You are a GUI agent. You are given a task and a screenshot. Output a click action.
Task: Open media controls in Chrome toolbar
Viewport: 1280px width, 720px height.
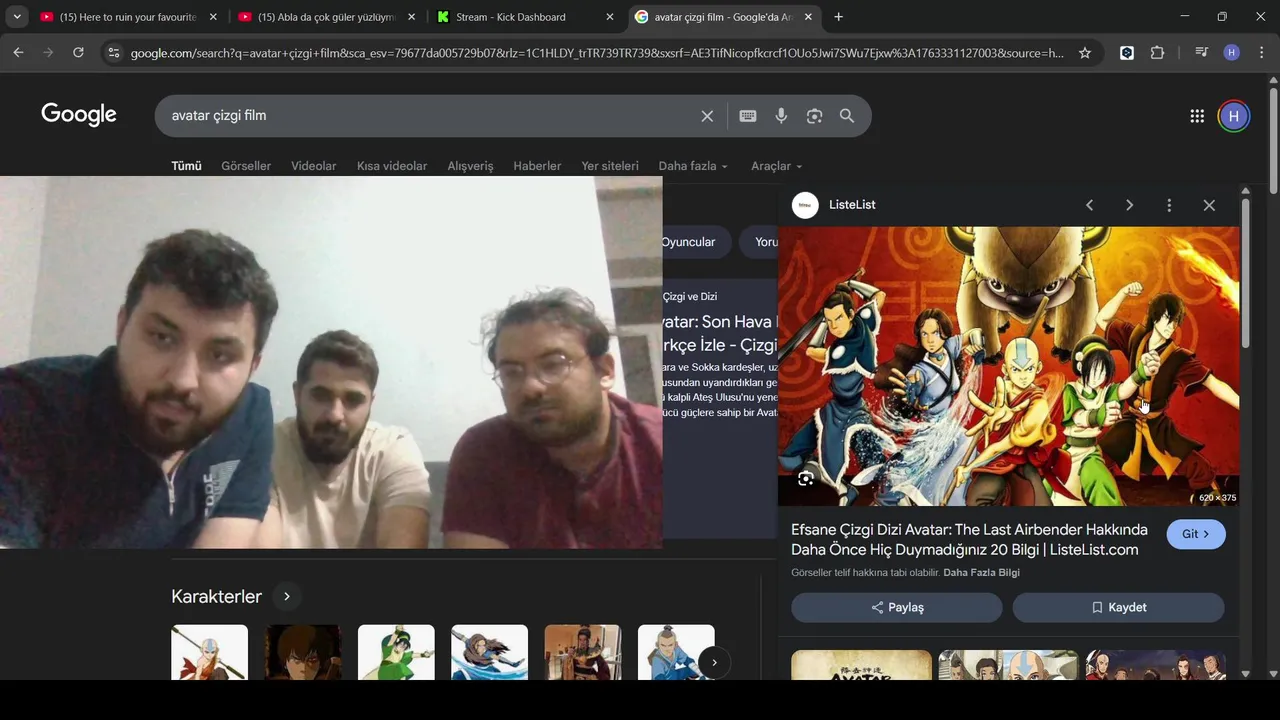pyautogui.click(x=1201, y=53)
